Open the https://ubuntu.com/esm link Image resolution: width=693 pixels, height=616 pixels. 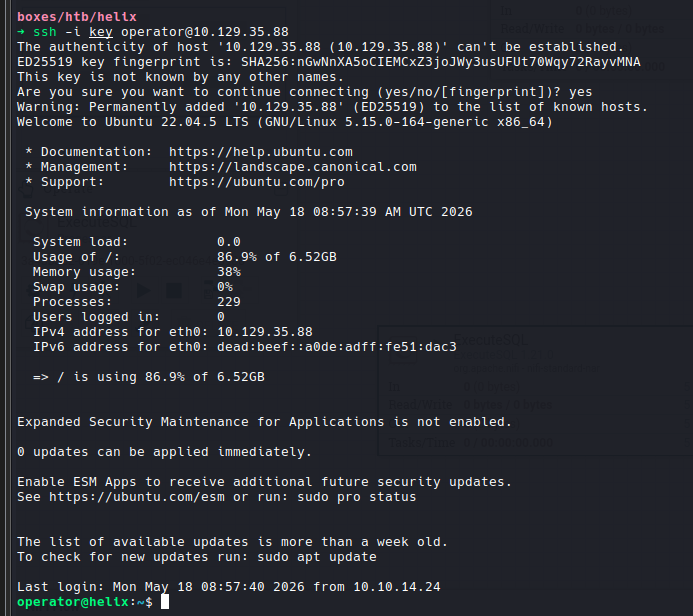[137, 497]
